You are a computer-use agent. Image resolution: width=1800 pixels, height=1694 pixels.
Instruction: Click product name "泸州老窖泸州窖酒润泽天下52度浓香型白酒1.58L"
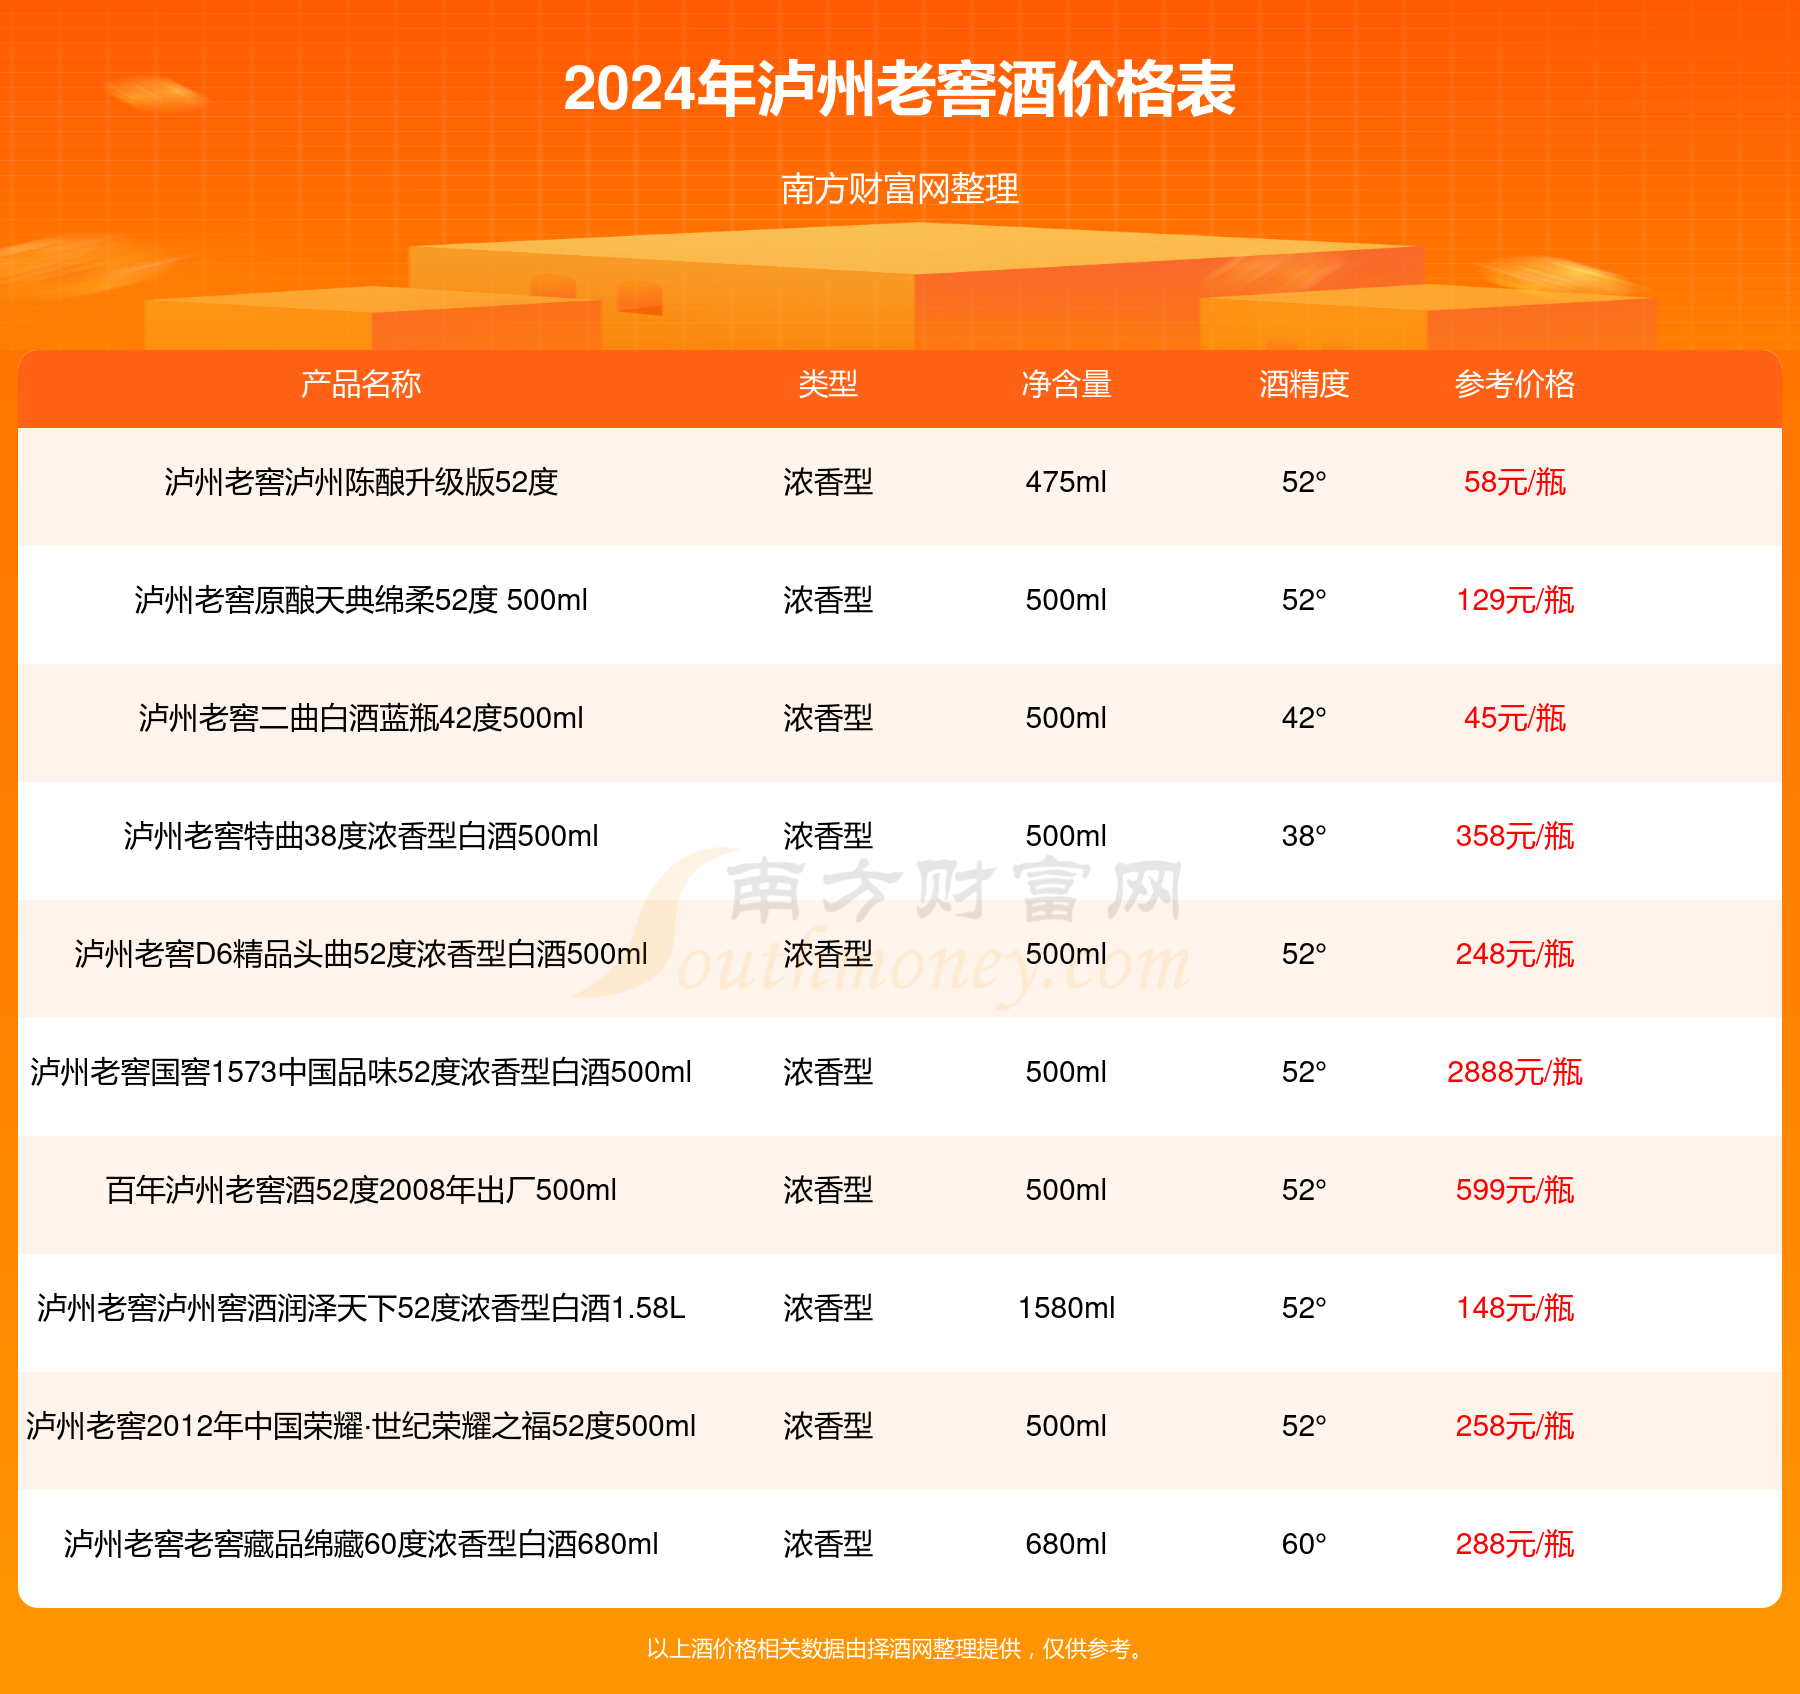coord(361,1308)
